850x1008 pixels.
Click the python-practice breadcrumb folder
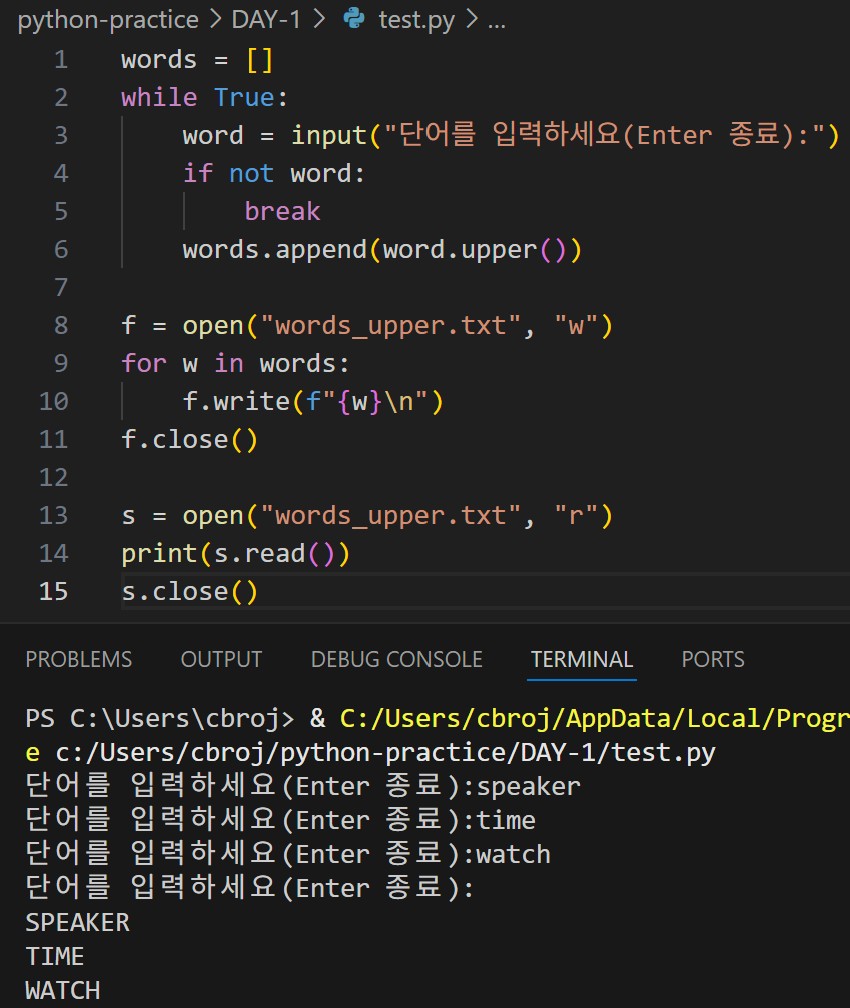pyautogui.click(x=108, y=20)
